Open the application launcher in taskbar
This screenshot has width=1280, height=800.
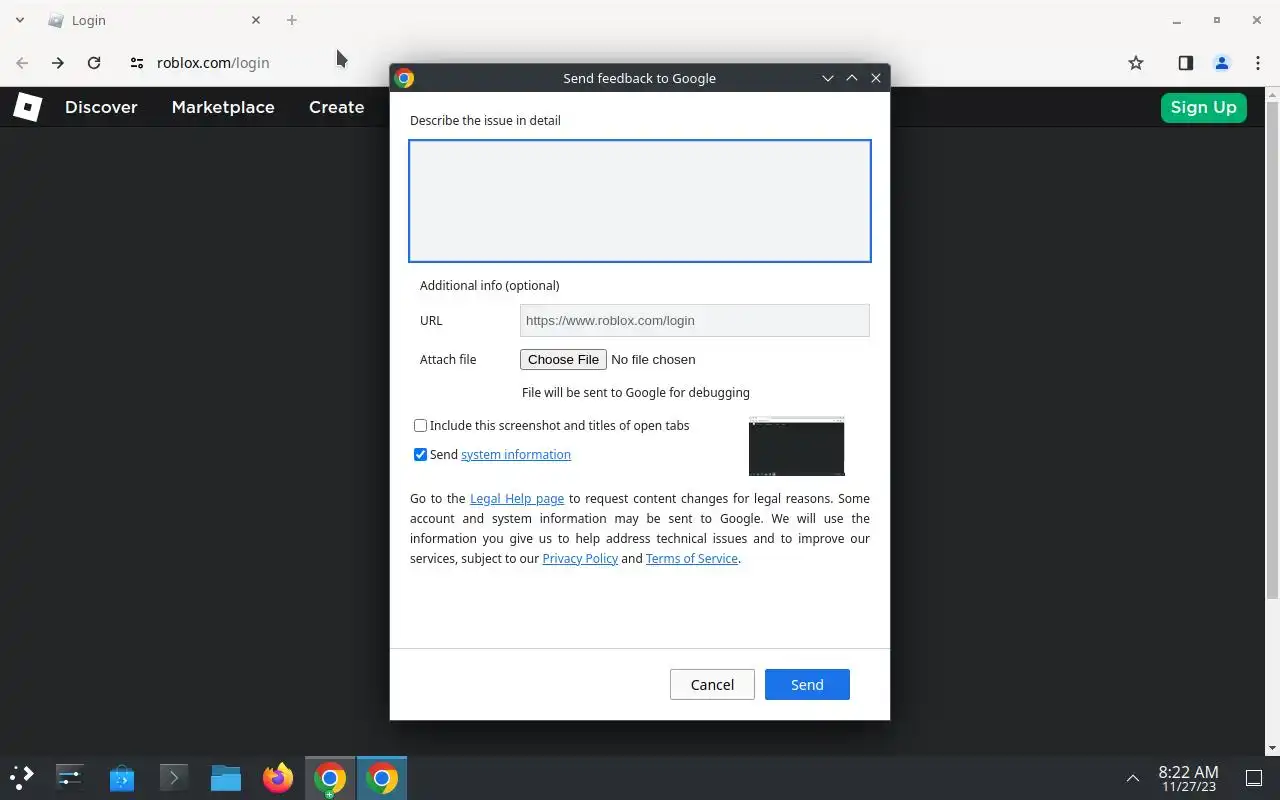click(22, 777)
